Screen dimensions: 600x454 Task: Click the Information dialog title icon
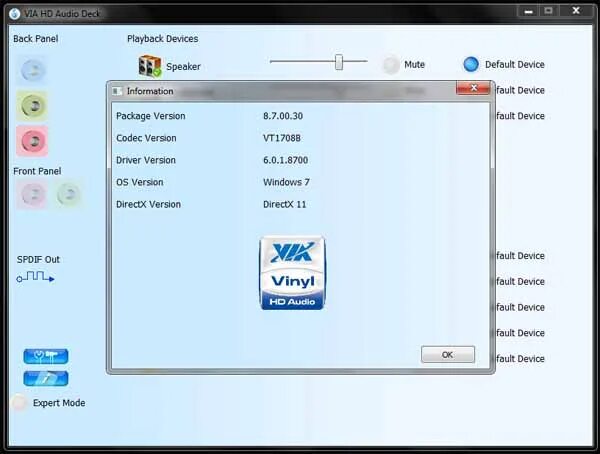coord(117,91)
